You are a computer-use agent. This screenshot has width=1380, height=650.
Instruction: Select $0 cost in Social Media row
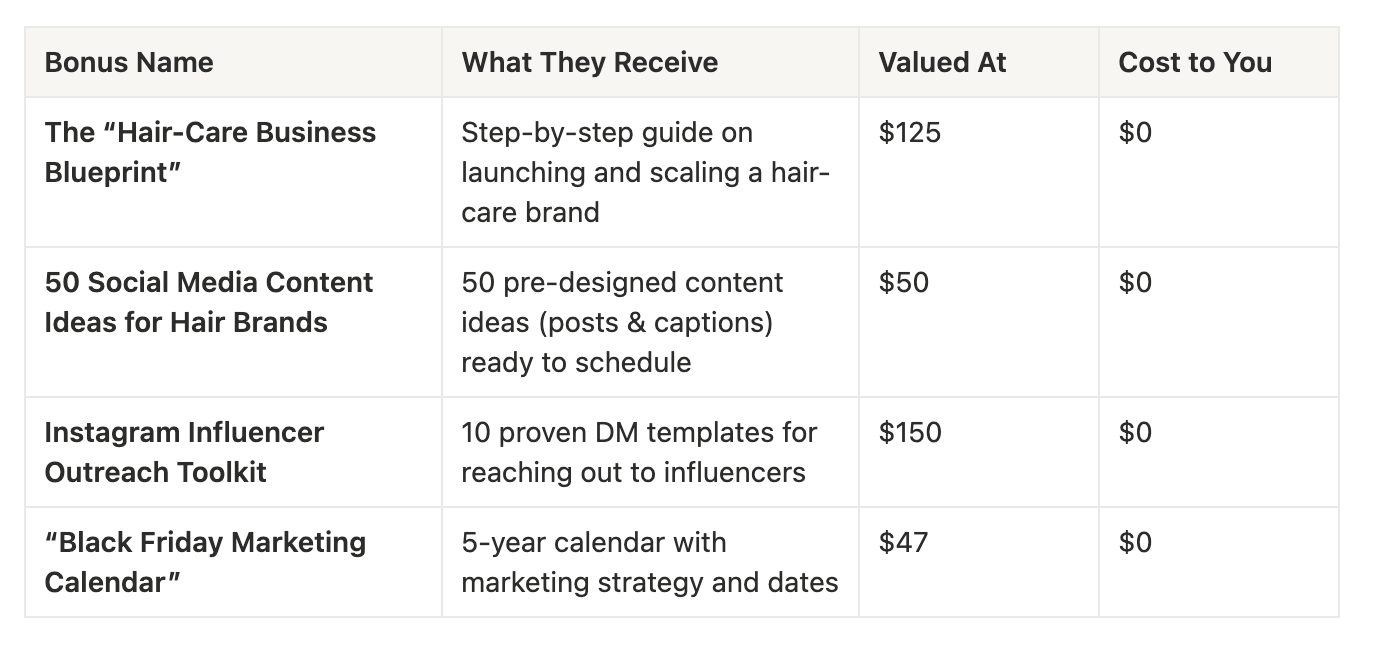pyautogui.click(x=1136, y=283)
